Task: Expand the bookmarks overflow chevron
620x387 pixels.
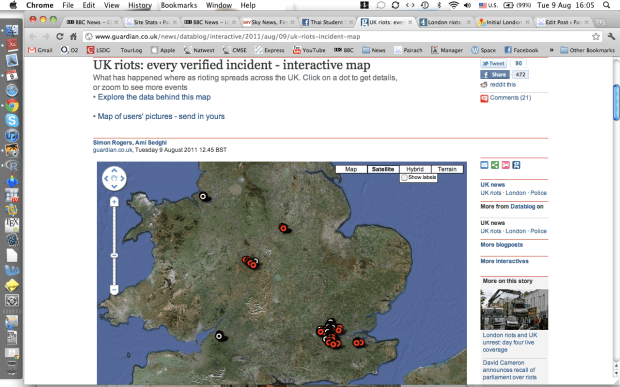Action: coord(551,50)
